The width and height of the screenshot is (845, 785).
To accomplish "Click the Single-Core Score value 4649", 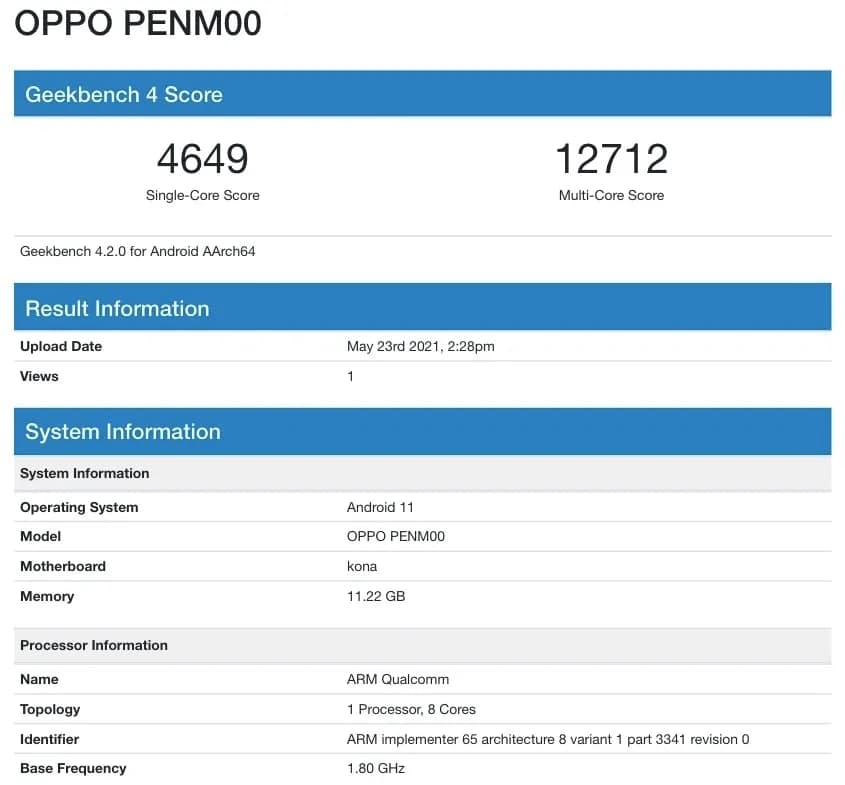I will (202, 158).
